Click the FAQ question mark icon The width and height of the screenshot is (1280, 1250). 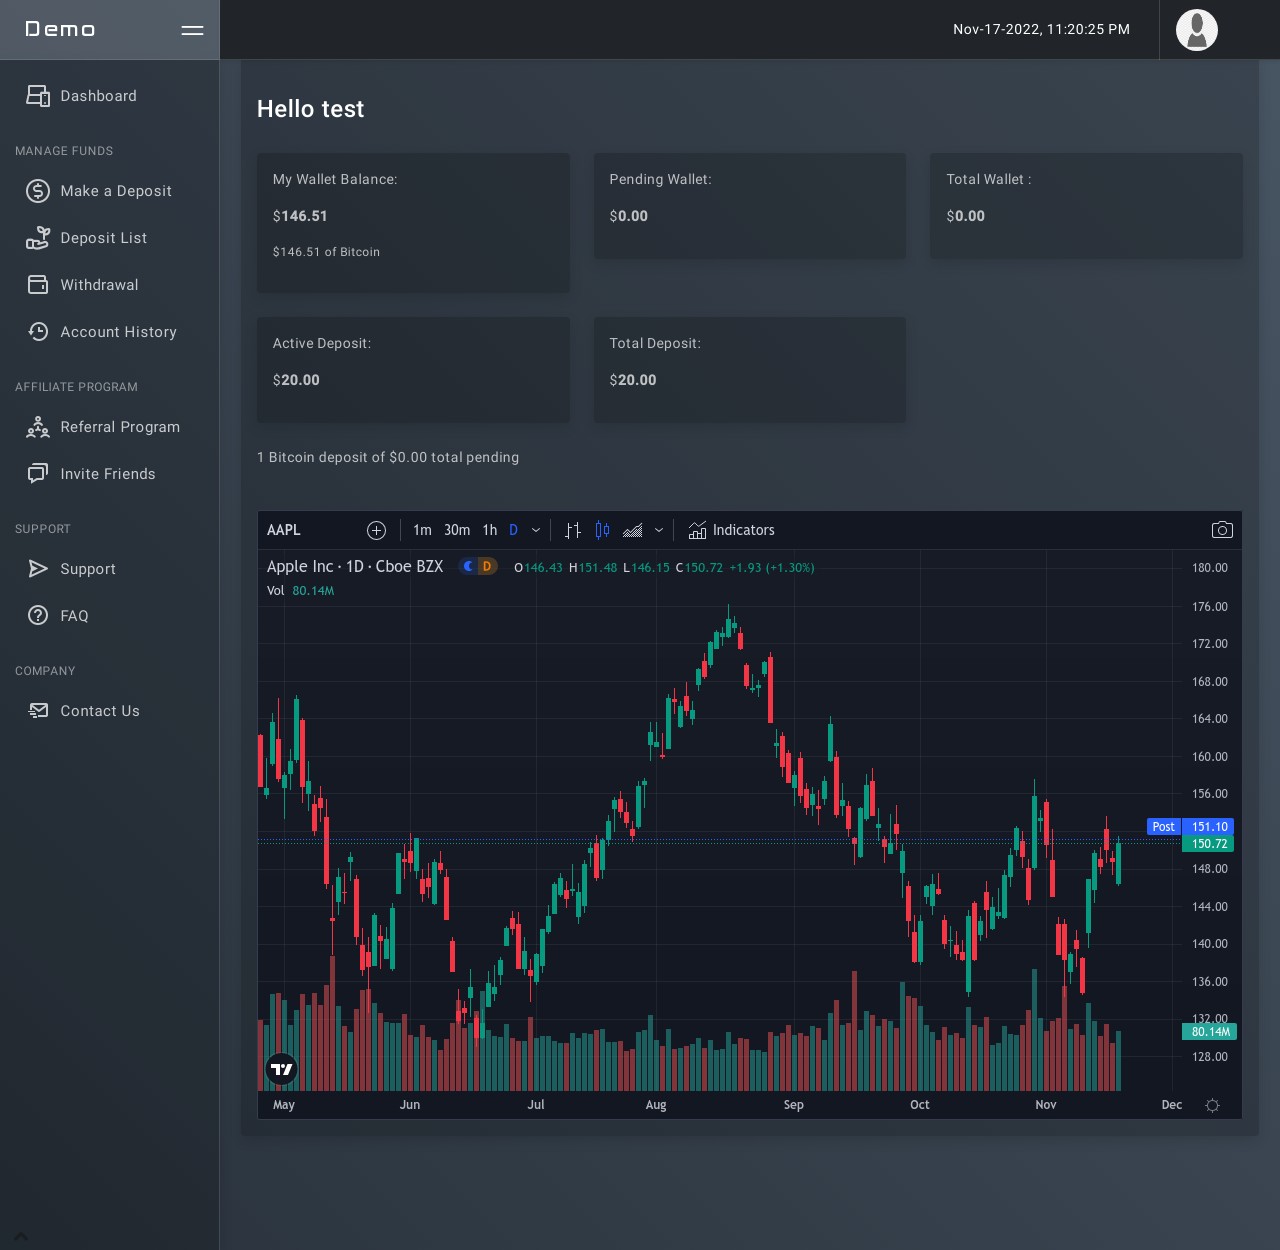tap(38, 616)
